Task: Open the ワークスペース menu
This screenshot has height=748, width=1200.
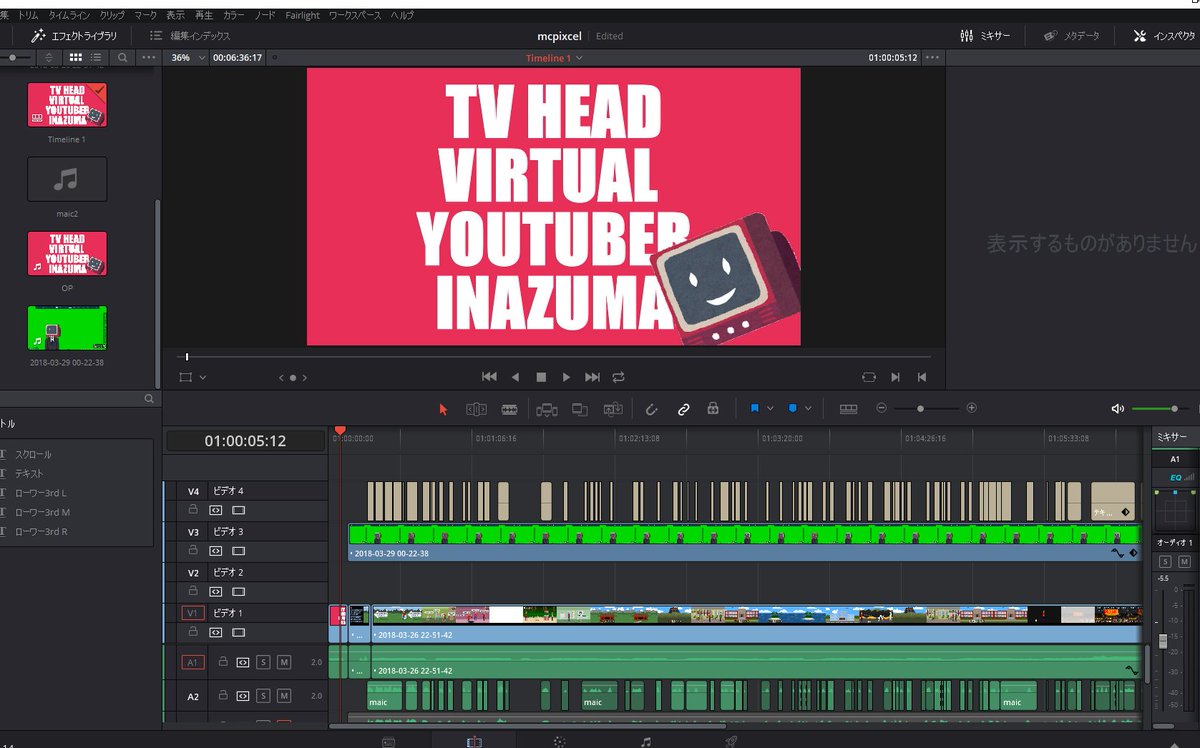Action: point(356,16)
